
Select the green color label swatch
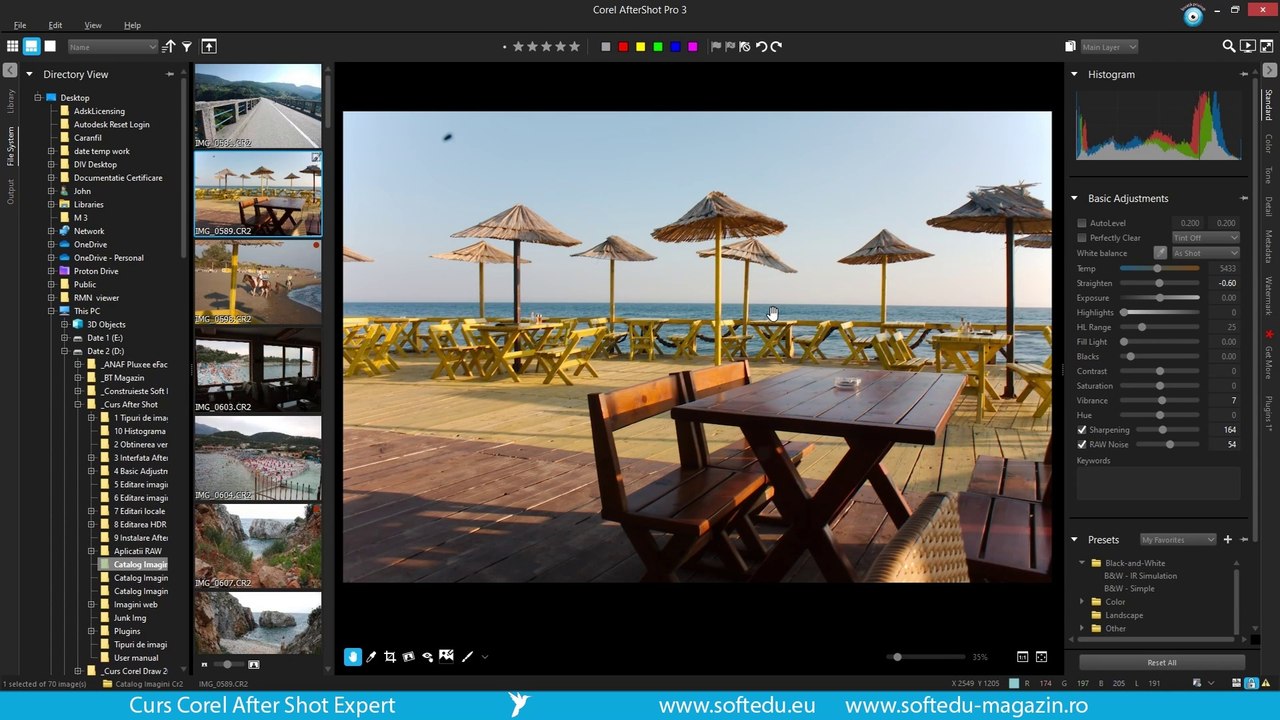[658, 47]
